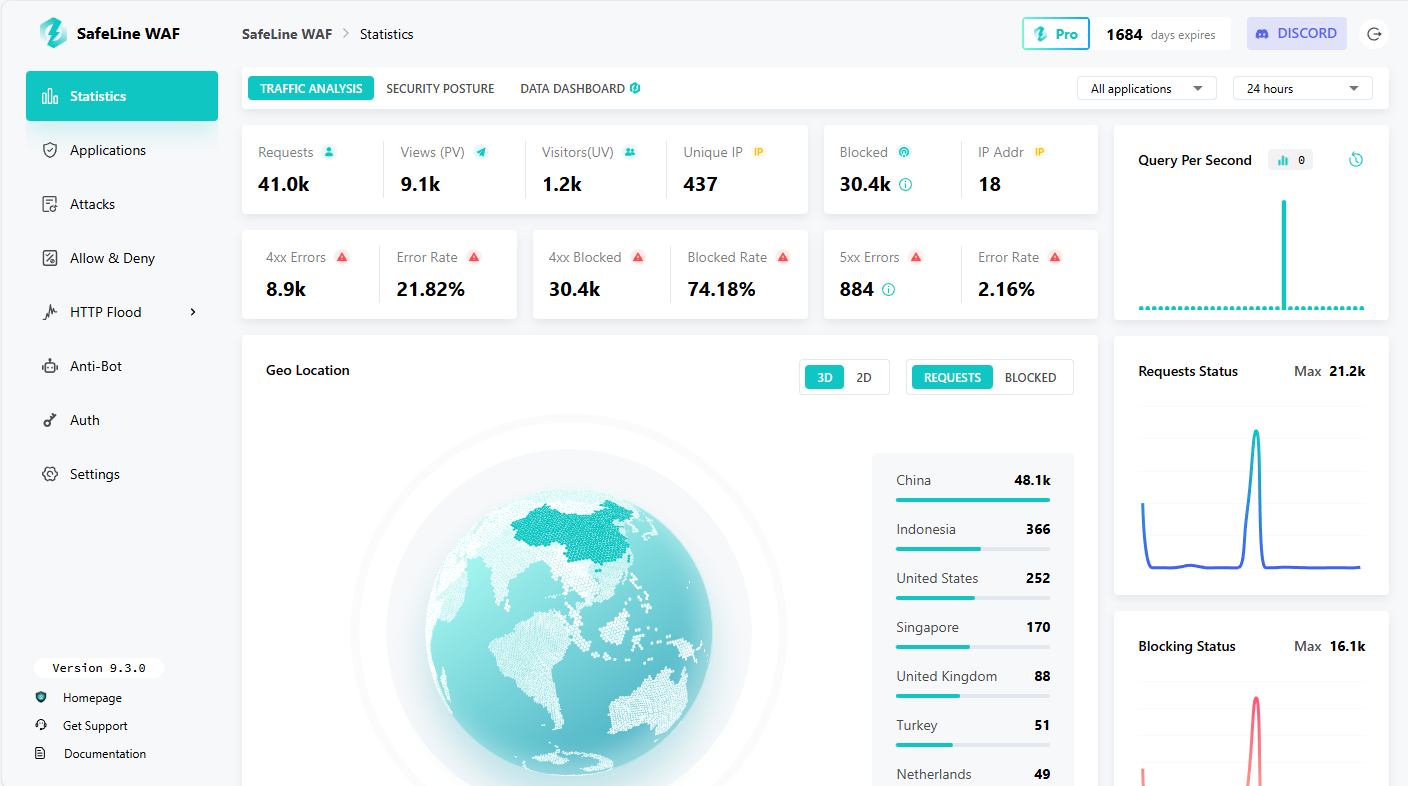Click the Query Per Second spike chart
Screen dimensions: 1408x786
click(x=1251, y=253)
